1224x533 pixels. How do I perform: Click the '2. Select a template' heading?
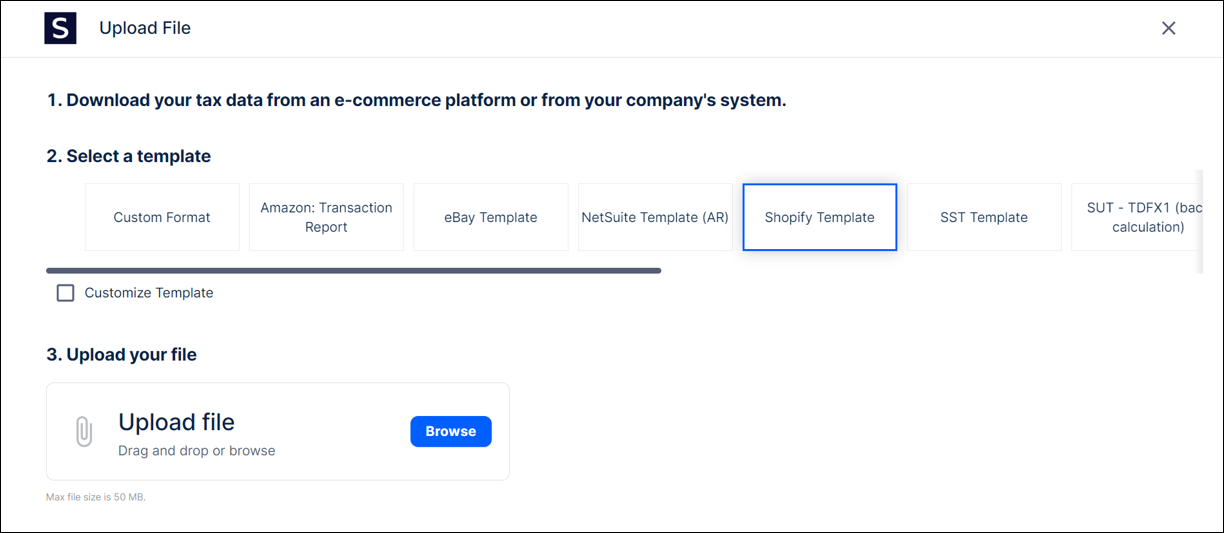coord(128,156)
